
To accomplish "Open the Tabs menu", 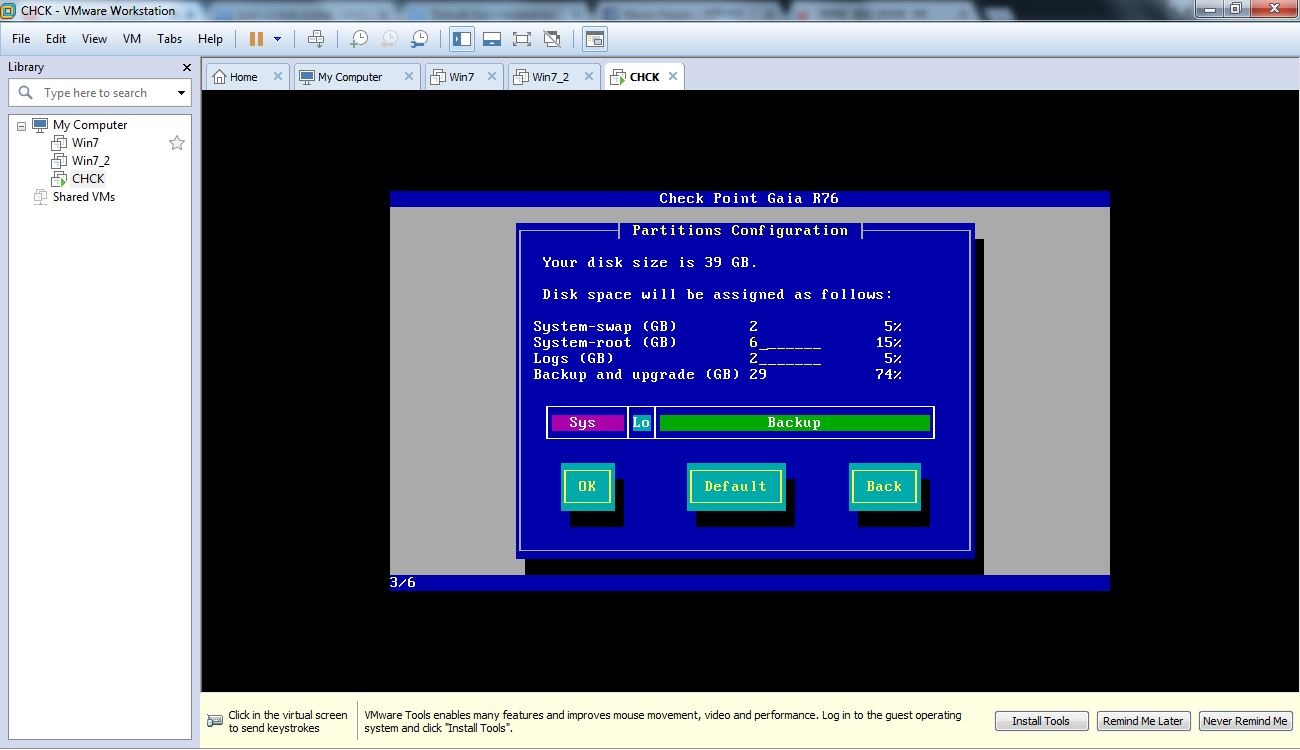I will (169, 39).
